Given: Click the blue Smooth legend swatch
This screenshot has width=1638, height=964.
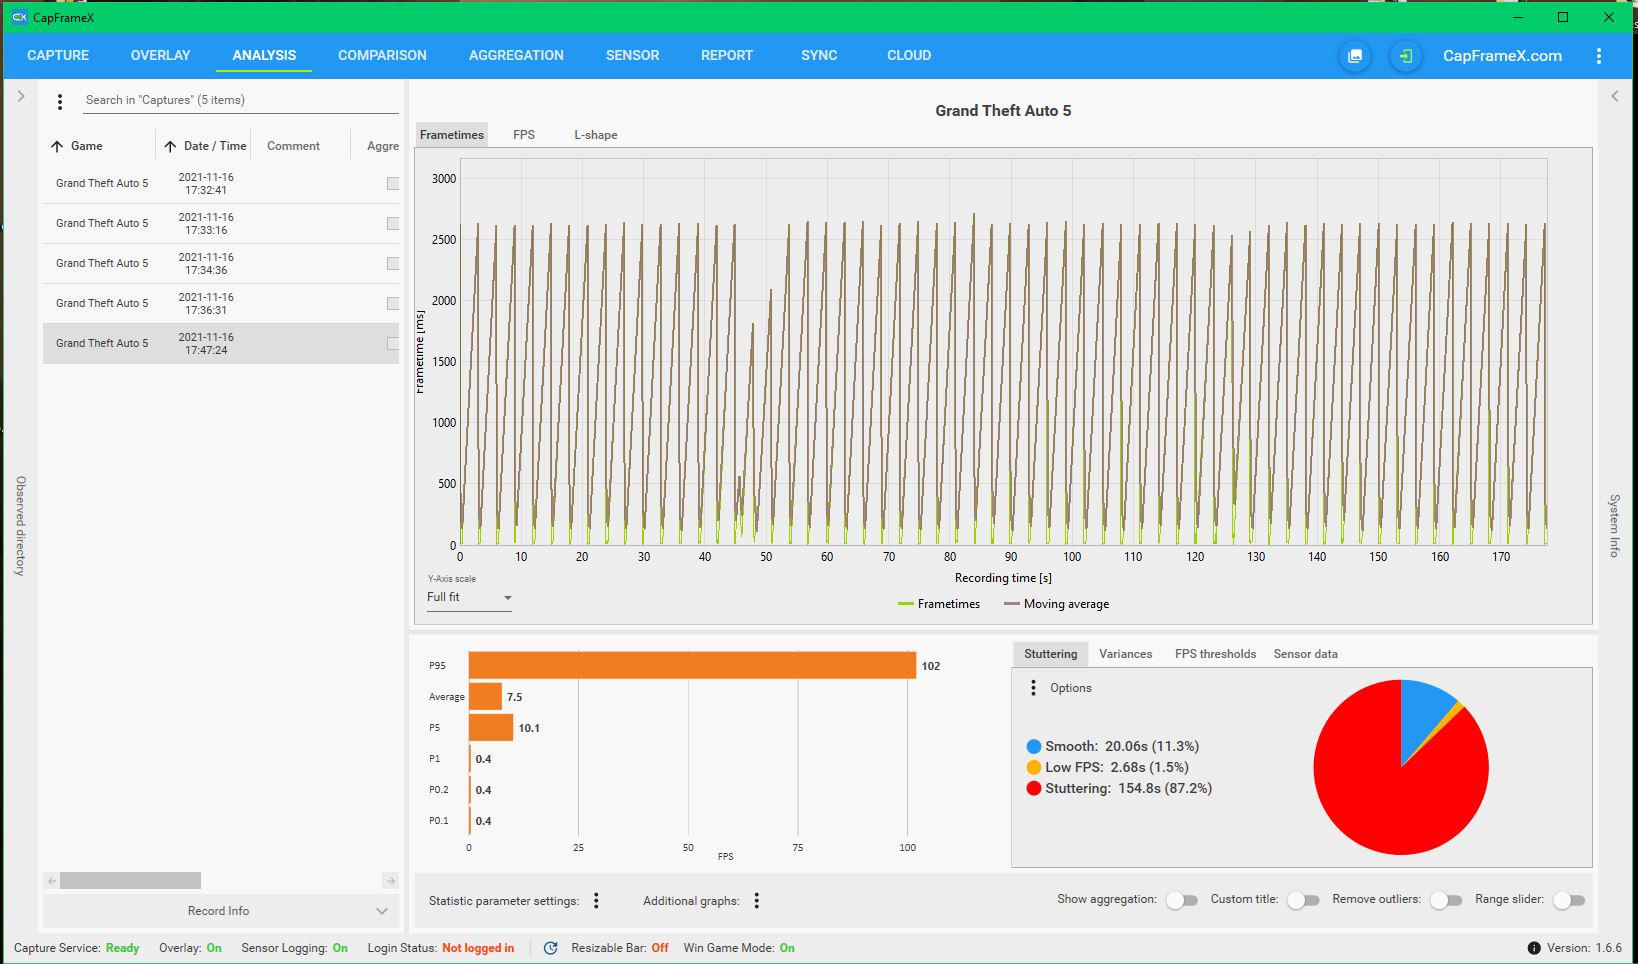Looking at the screenshot, I should tap(1034, 747).
